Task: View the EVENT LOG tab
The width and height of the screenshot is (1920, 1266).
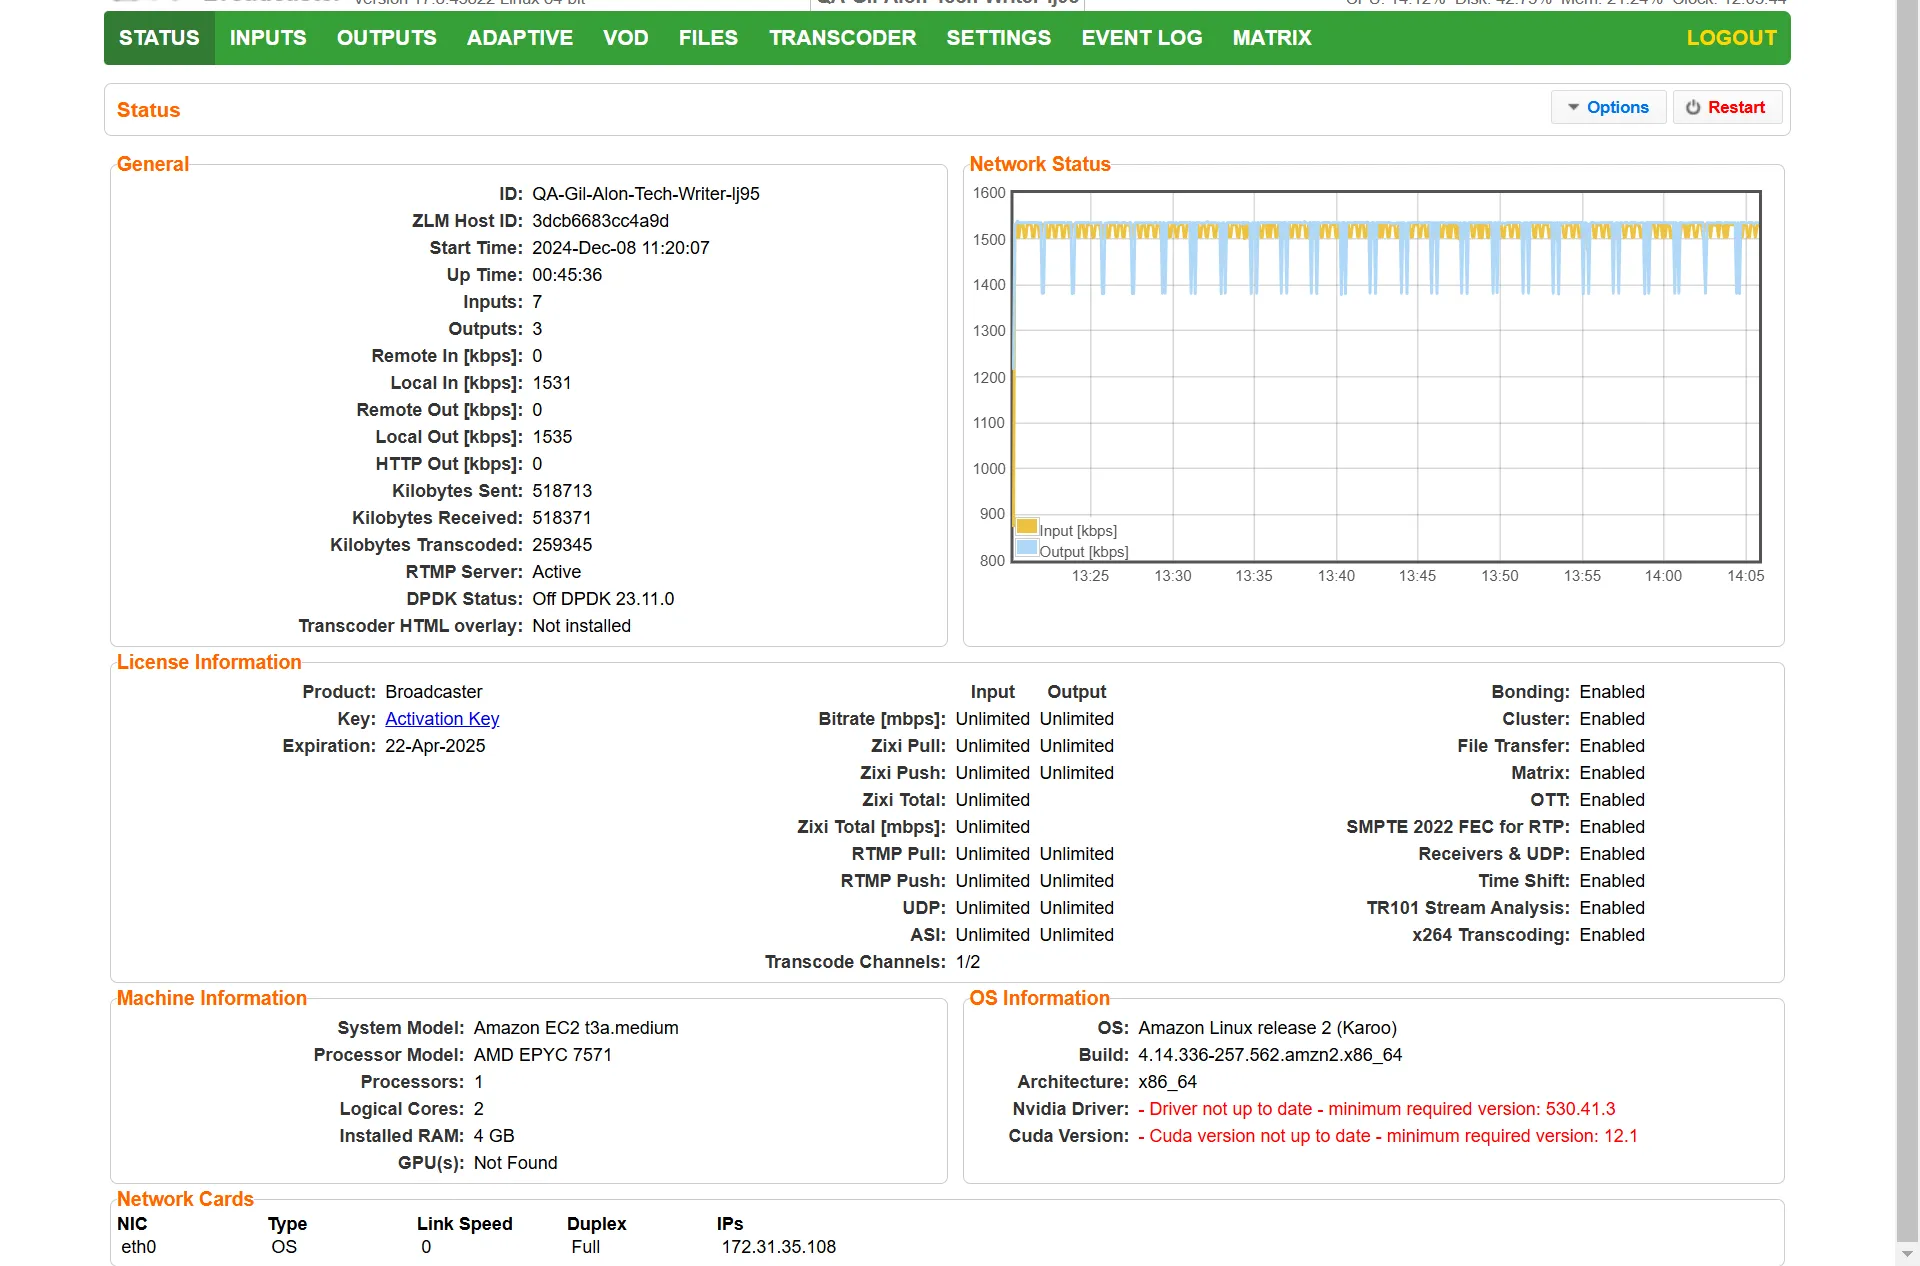Action: 1142,38
